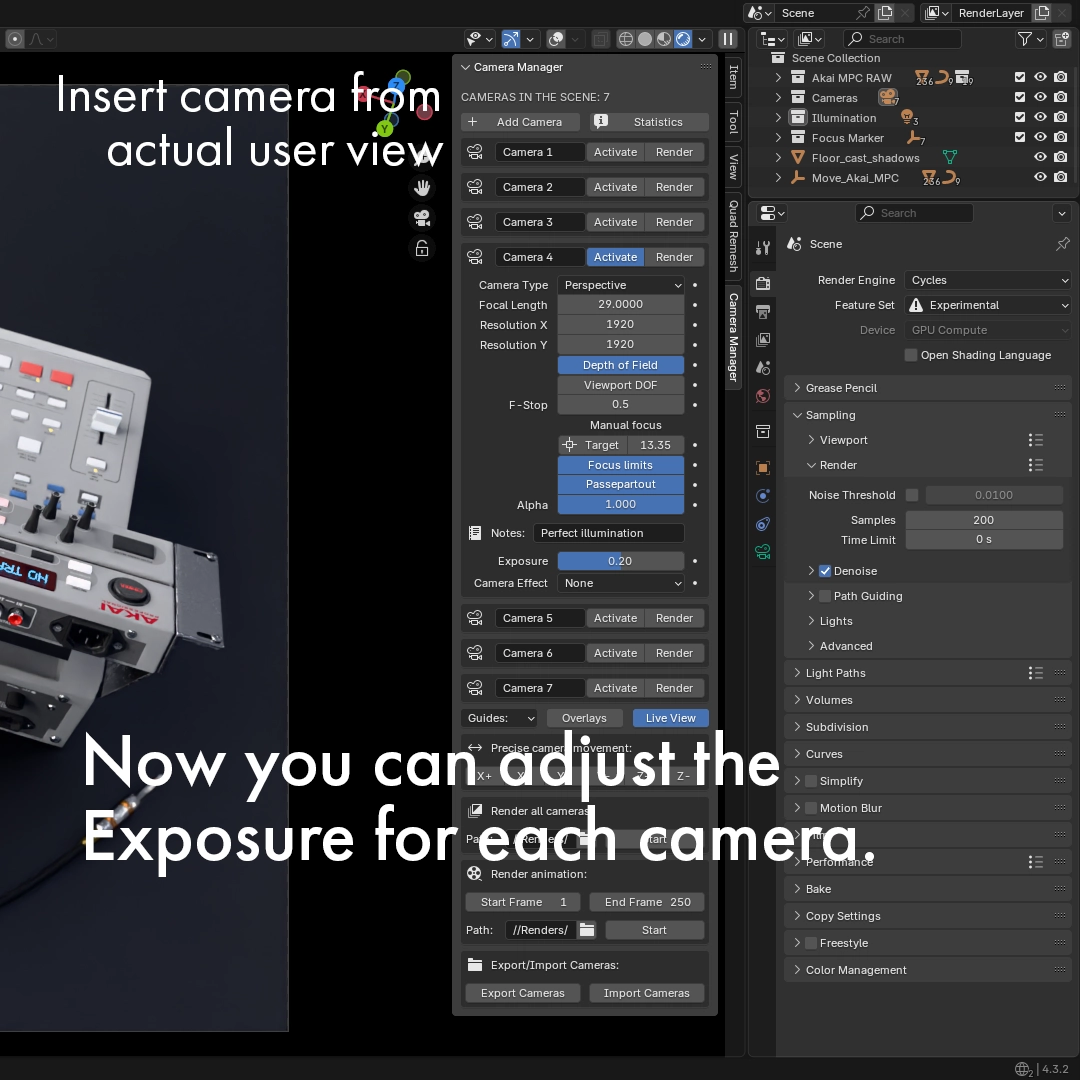Viewport: 1080px width, 1080px height.
Task: Enable Open Shading Language checkbox
Action: click(x=911, y=355)
